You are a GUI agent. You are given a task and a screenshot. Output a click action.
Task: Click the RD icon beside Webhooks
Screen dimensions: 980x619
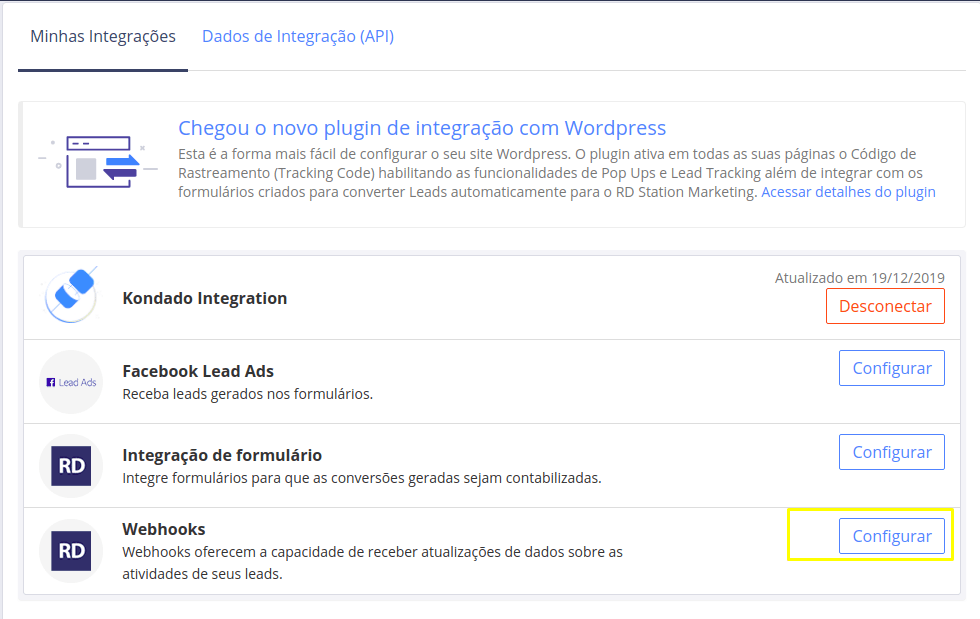71,551
